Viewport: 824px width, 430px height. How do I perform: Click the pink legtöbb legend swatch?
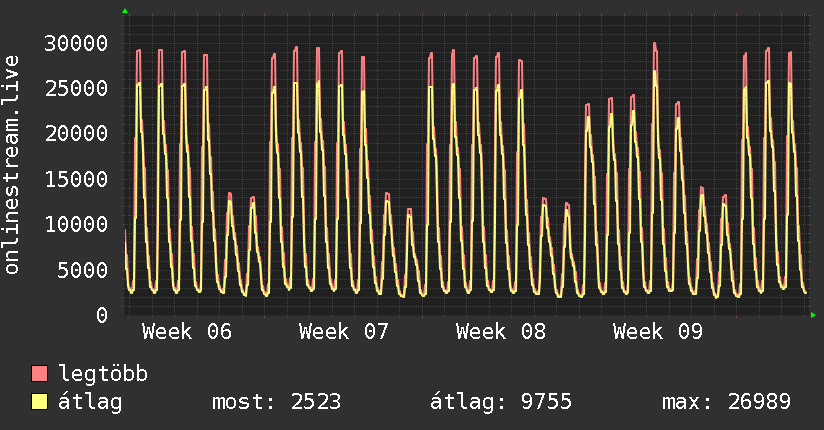point(39,373)
